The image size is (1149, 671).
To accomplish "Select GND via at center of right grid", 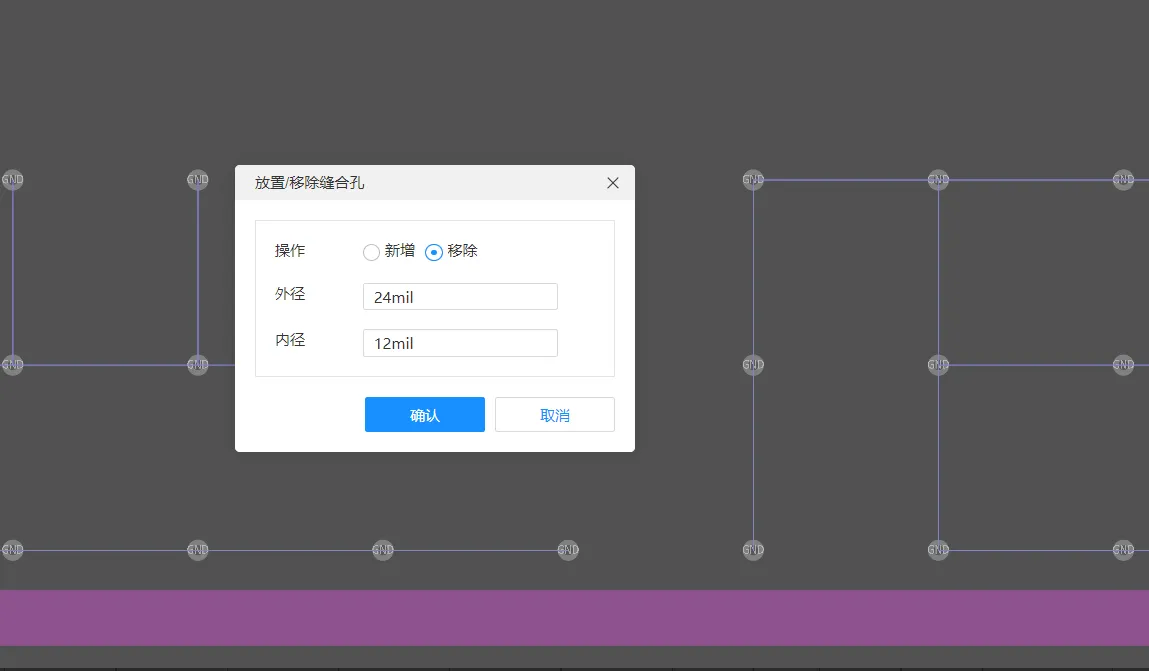I will pyautogui.click(x=938, y=365).
